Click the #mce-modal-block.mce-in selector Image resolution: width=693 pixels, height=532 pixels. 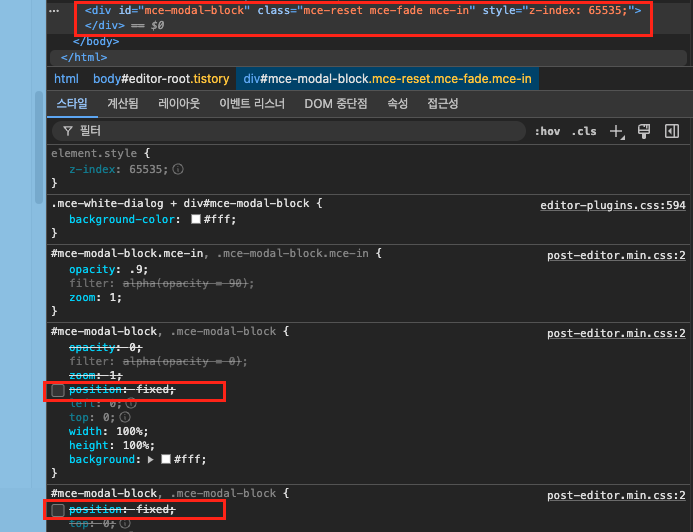click(127, 254)
